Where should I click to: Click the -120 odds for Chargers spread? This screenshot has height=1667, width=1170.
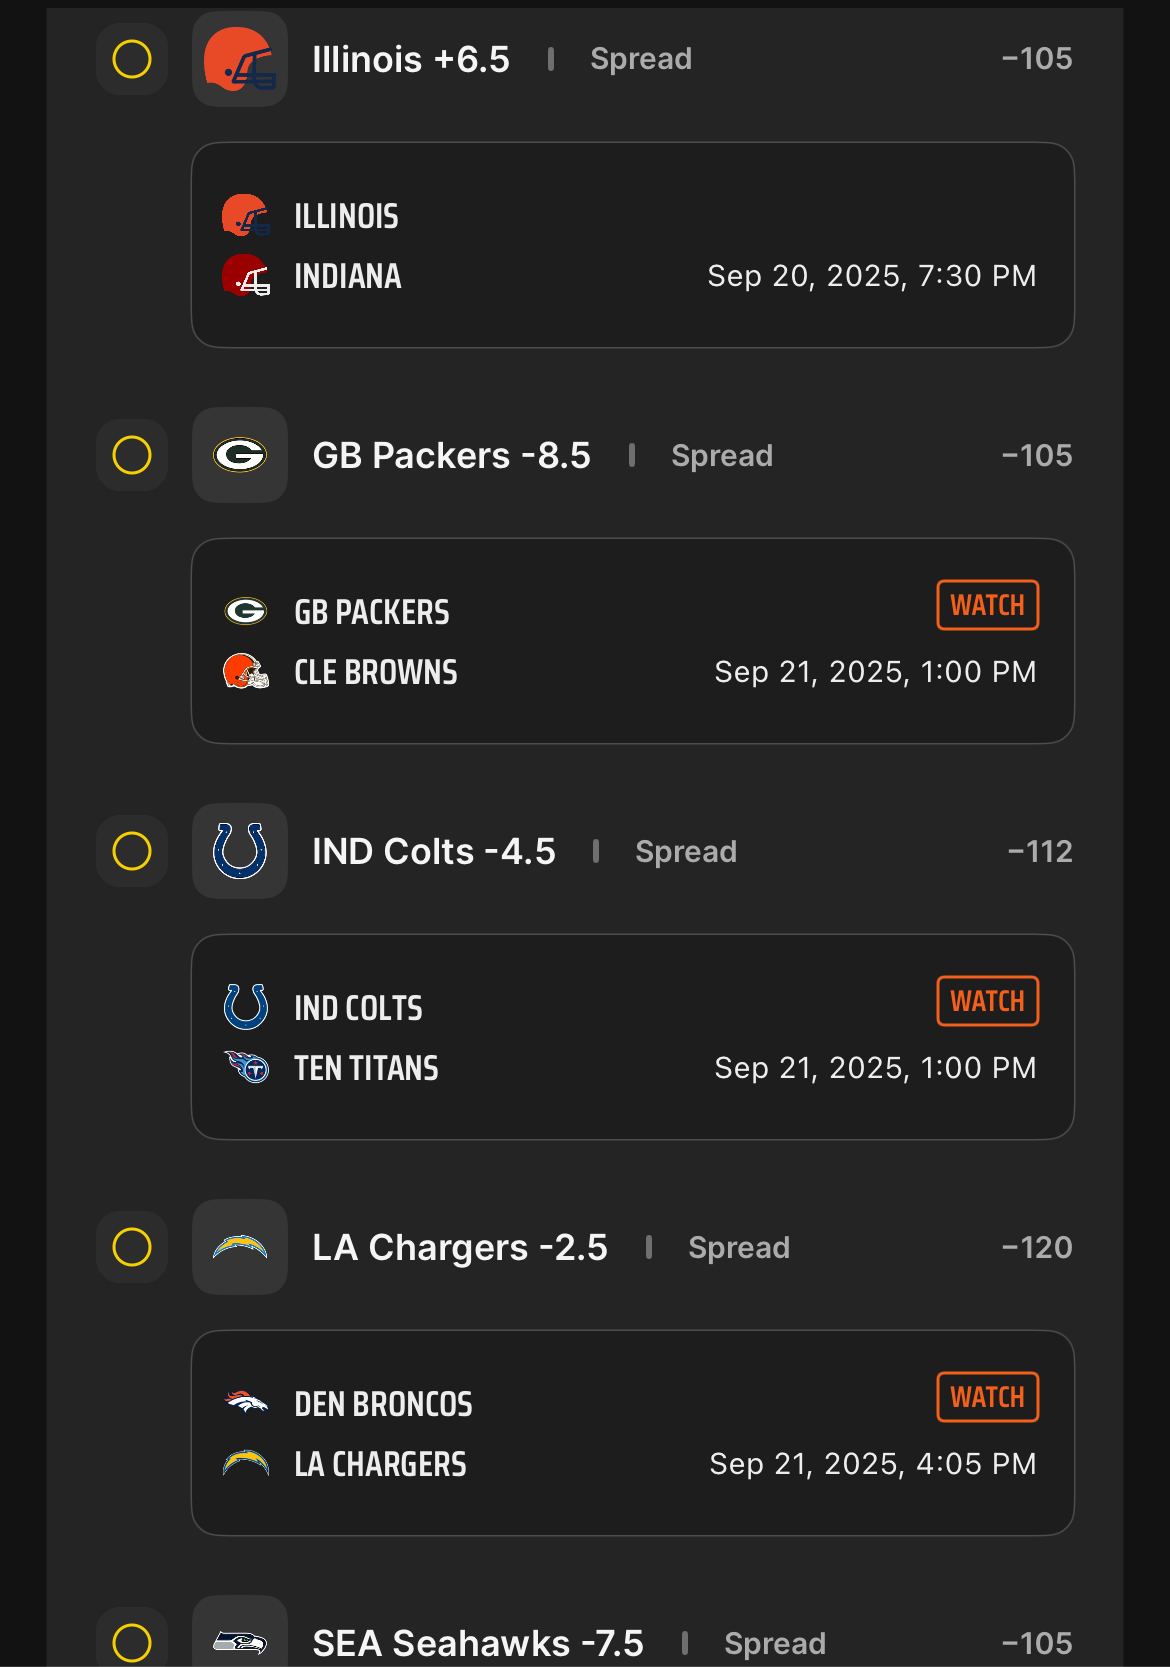pyautogui.click(x=1037, y=1247)
